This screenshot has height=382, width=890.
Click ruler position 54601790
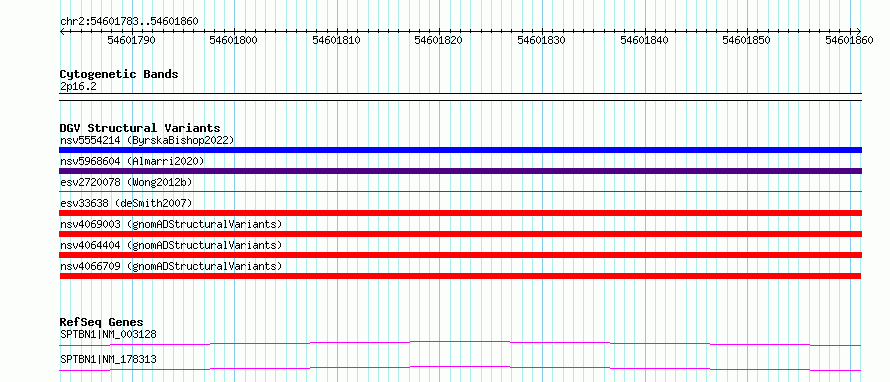coord(131,40)
